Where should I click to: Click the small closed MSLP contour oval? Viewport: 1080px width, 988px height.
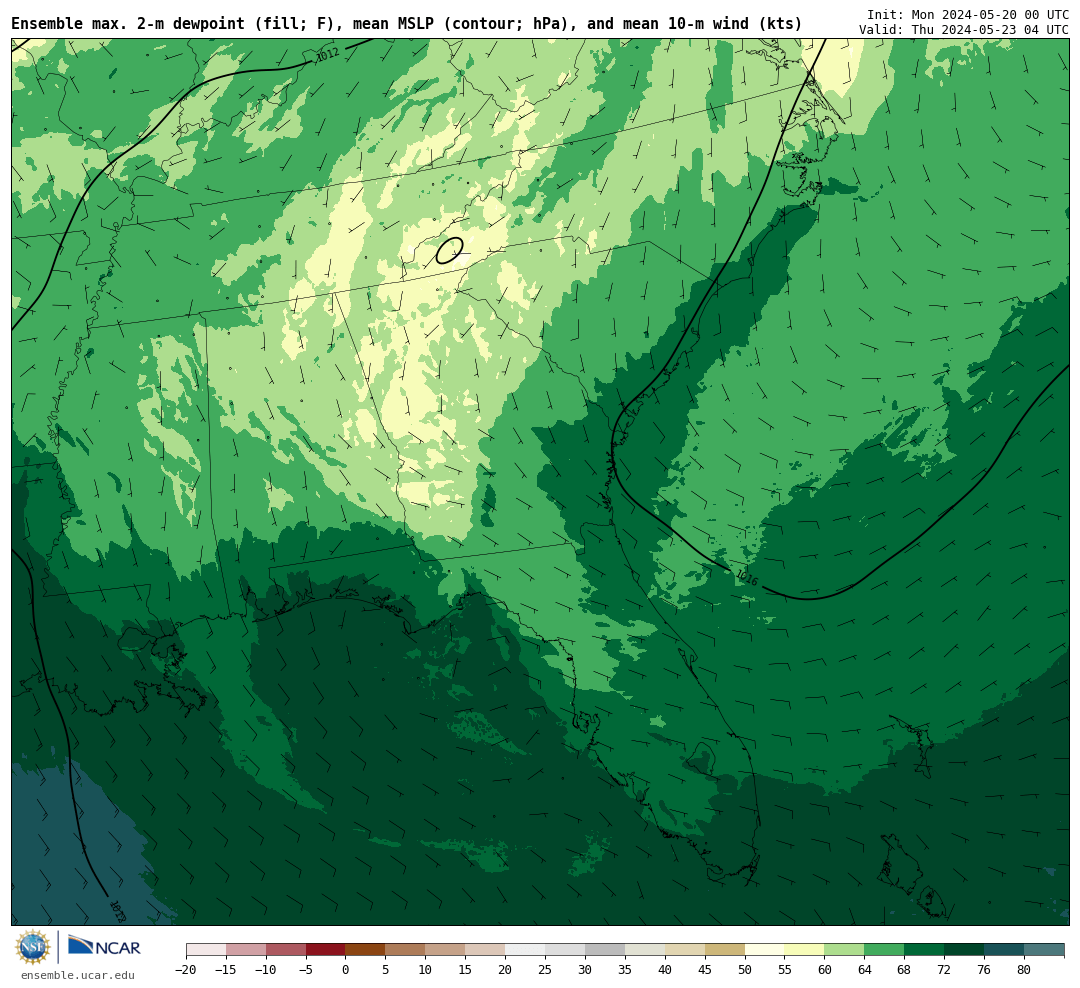point(449,250)
